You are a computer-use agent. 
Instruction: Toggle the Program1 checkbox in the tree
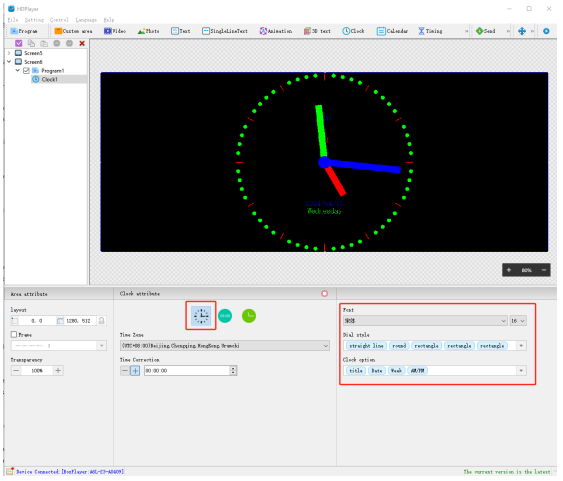click(x=26, y=71)
